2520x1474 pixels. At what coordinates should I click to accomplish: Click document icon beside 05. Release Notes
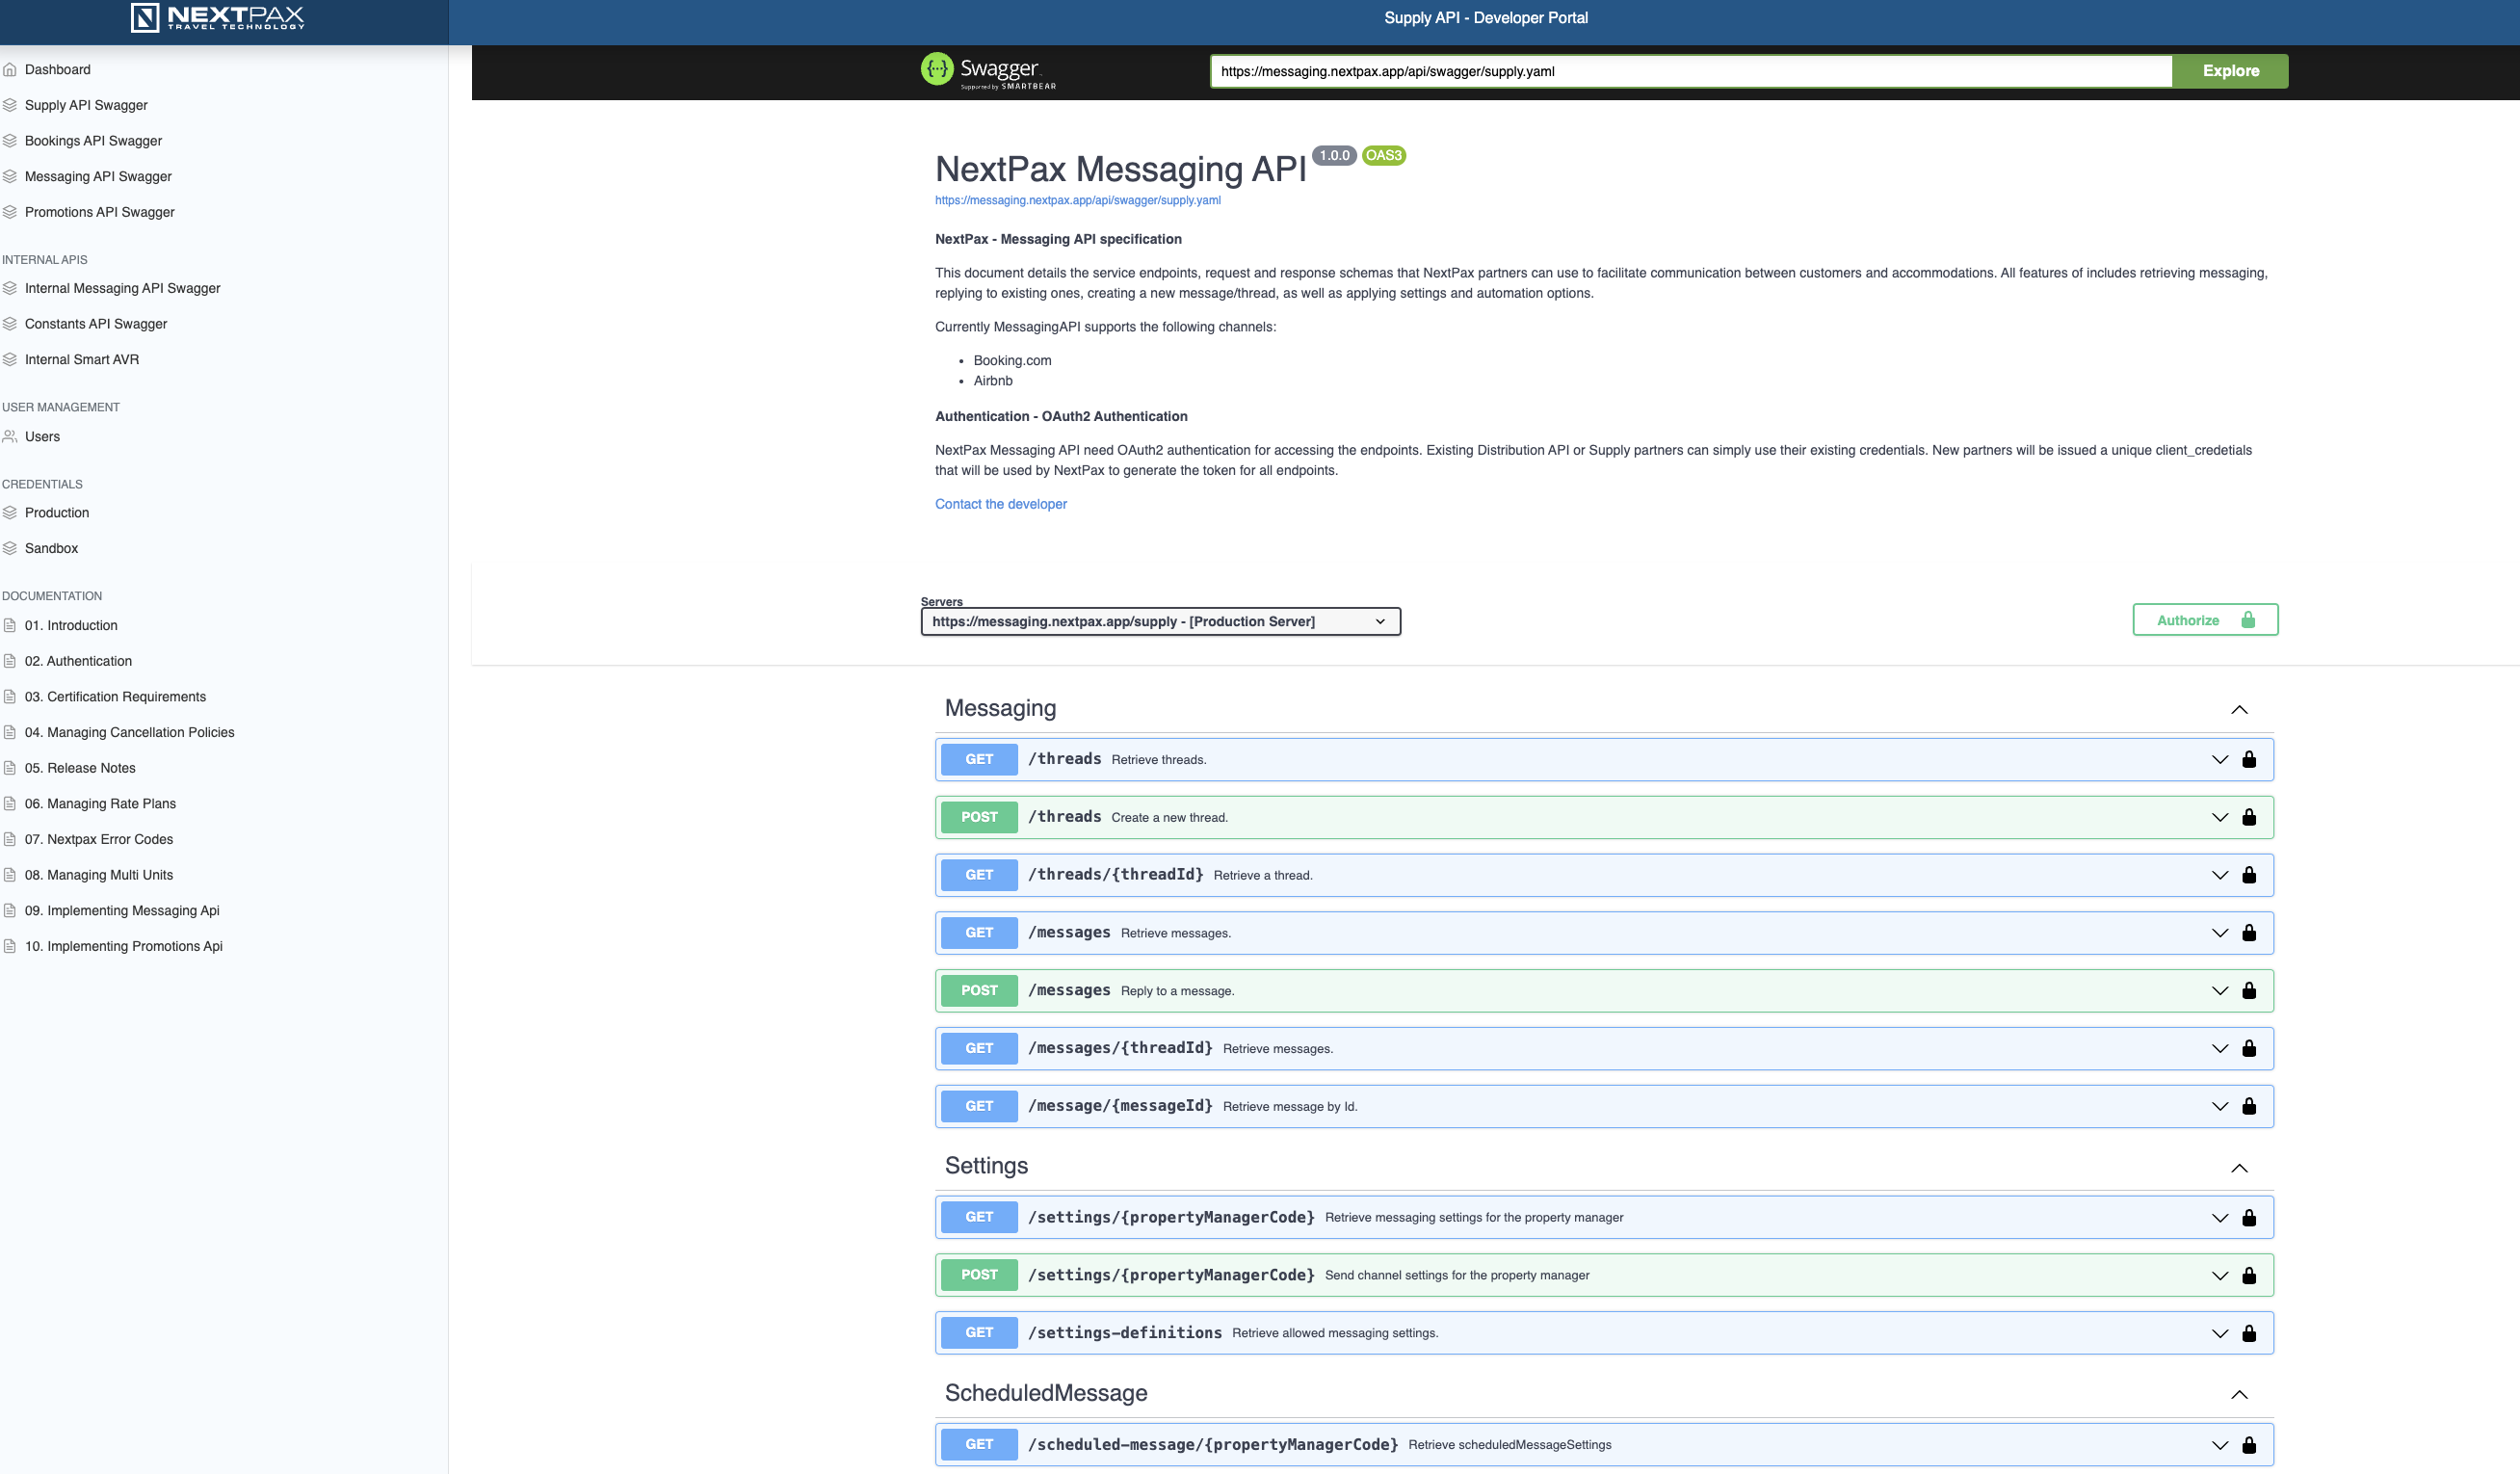pos(10,768)
